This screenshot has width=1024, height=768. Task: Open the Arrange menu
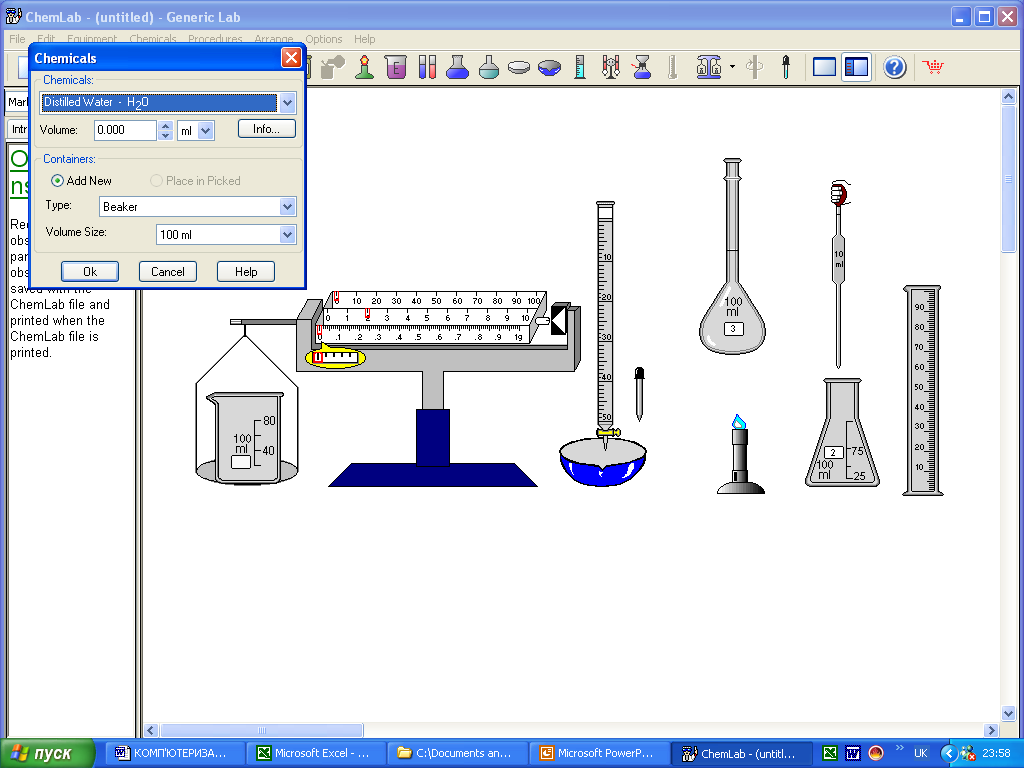click(x=274, y=39)
